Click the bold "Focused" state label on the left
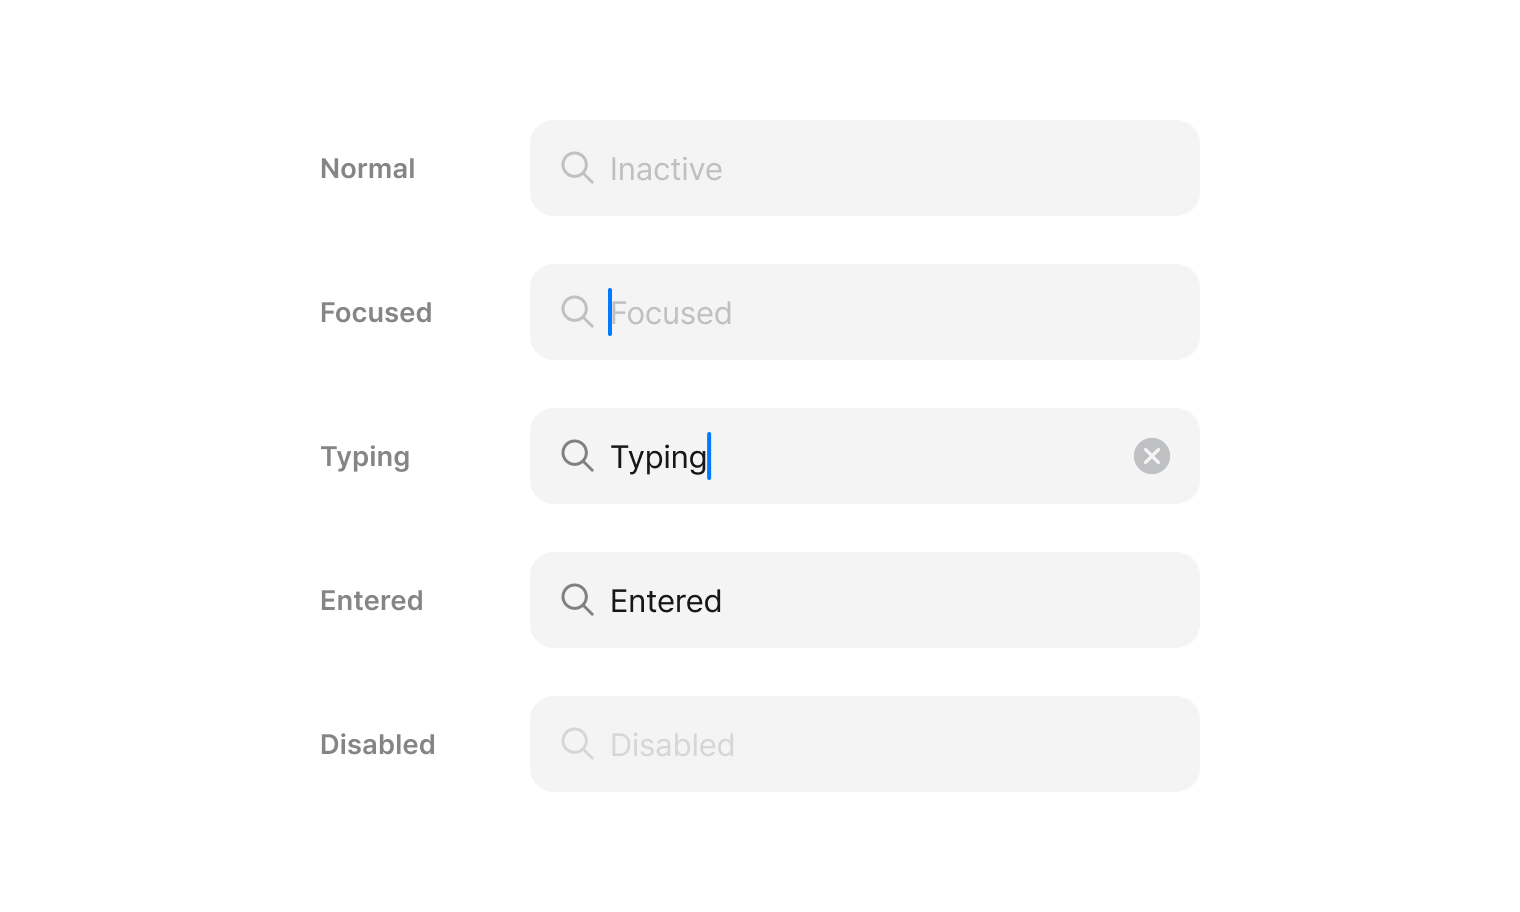This screenshot has width=1520, height=912. click(x=376, y=313)
